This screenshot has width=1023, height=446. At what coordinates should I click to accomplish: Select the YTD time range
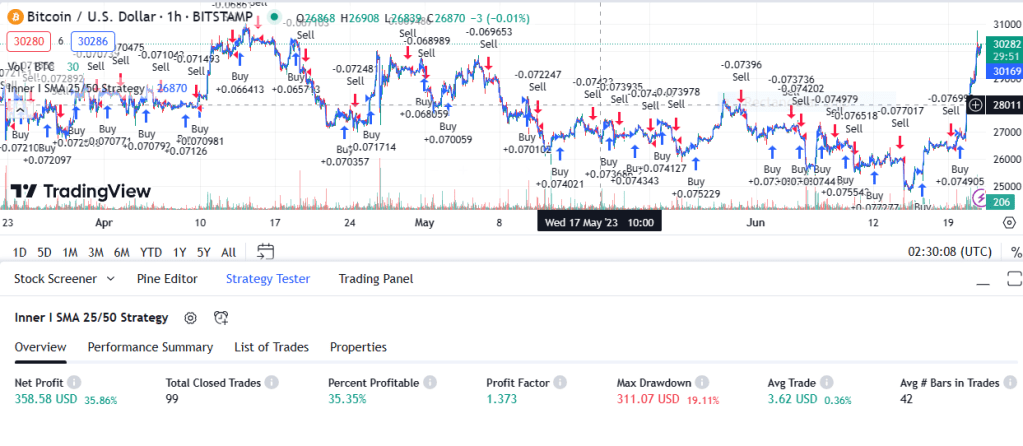click(151, 252)
